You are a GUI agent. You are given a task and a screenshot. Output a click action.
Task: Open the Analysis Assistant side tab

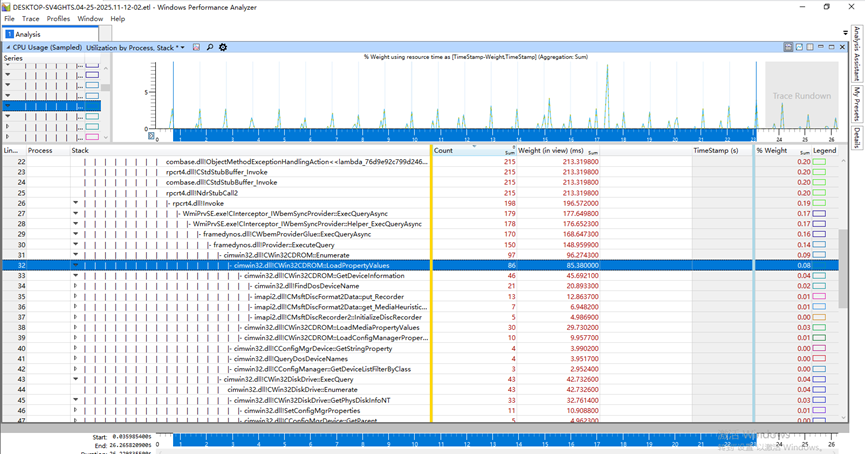pos(857,53)
